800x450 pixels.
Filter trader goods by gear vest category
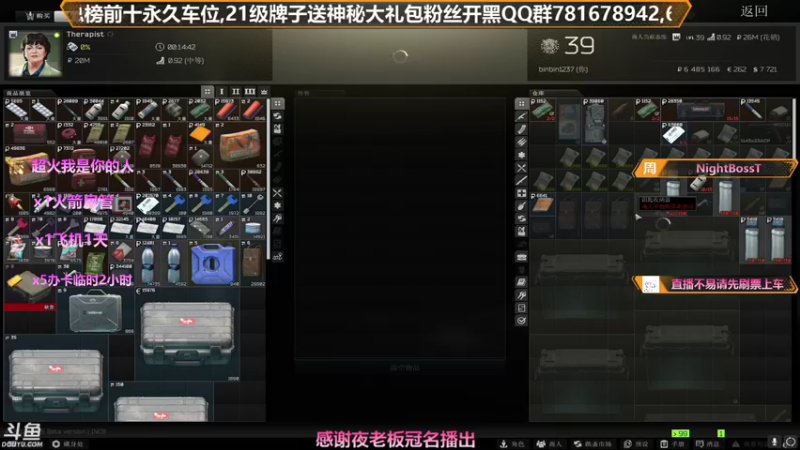(278, 129)
